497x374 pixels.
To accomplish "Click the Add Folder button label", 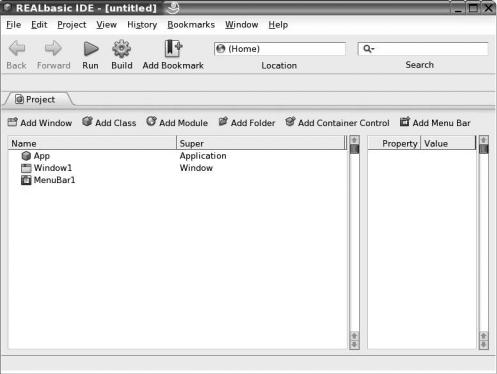I will [x=253, y=123].
